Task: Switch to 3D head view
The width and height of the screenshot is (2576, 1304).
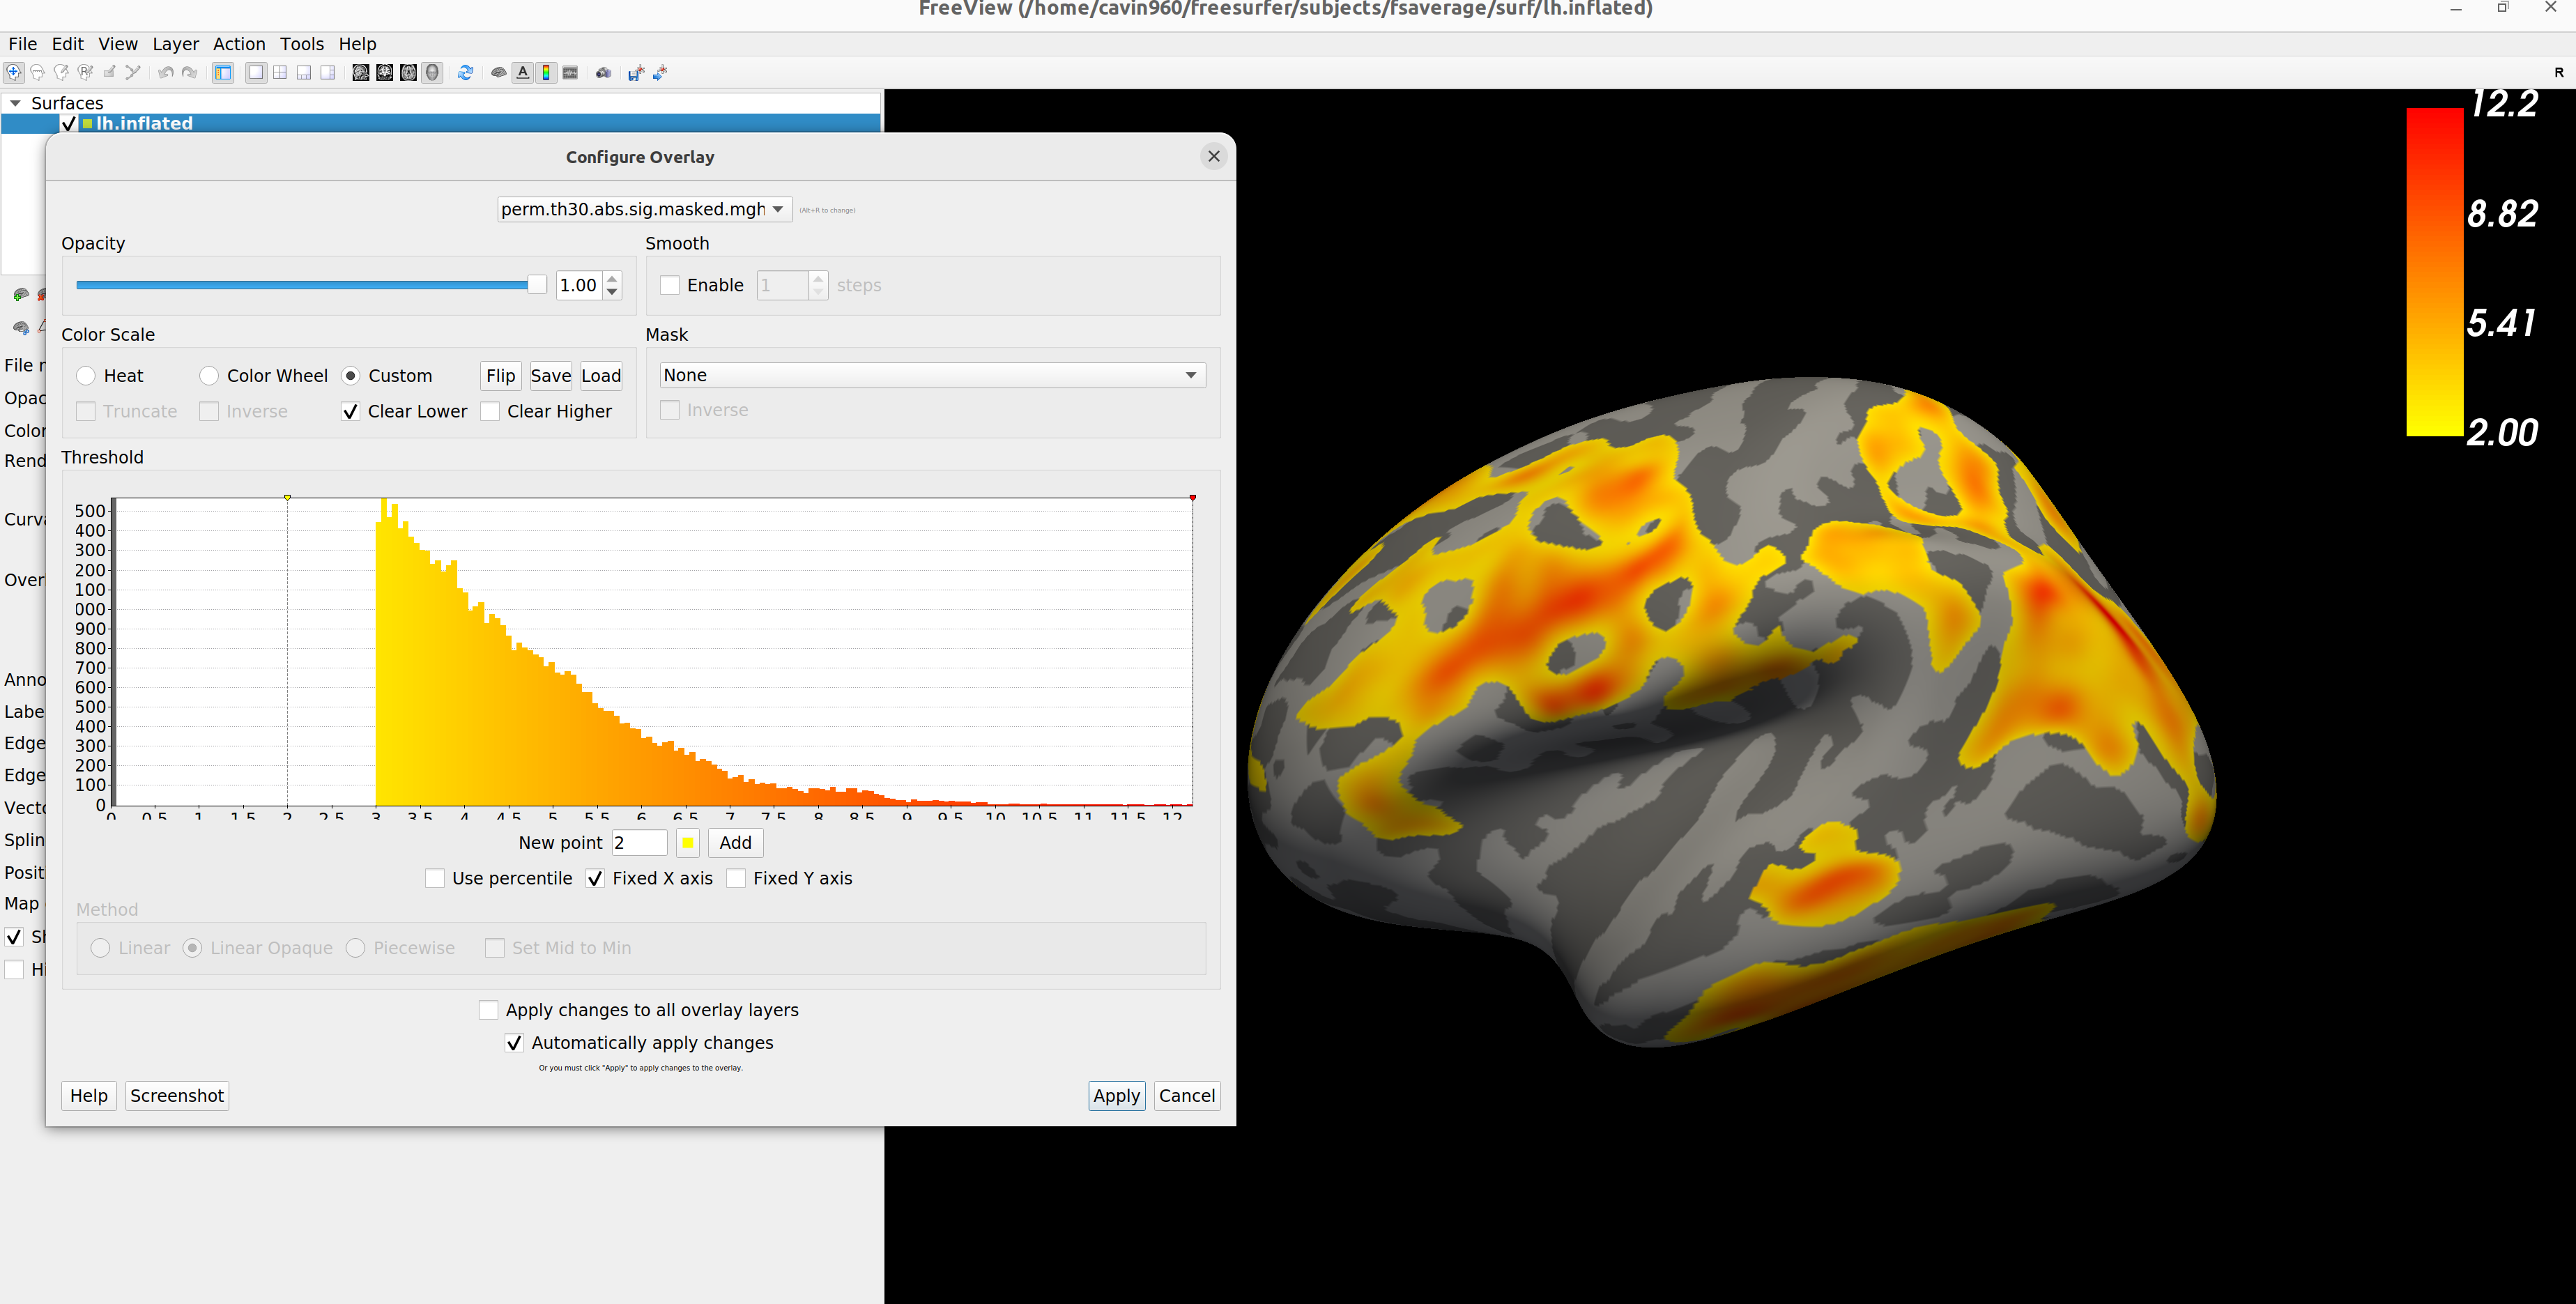Action: tap(432, 72)
